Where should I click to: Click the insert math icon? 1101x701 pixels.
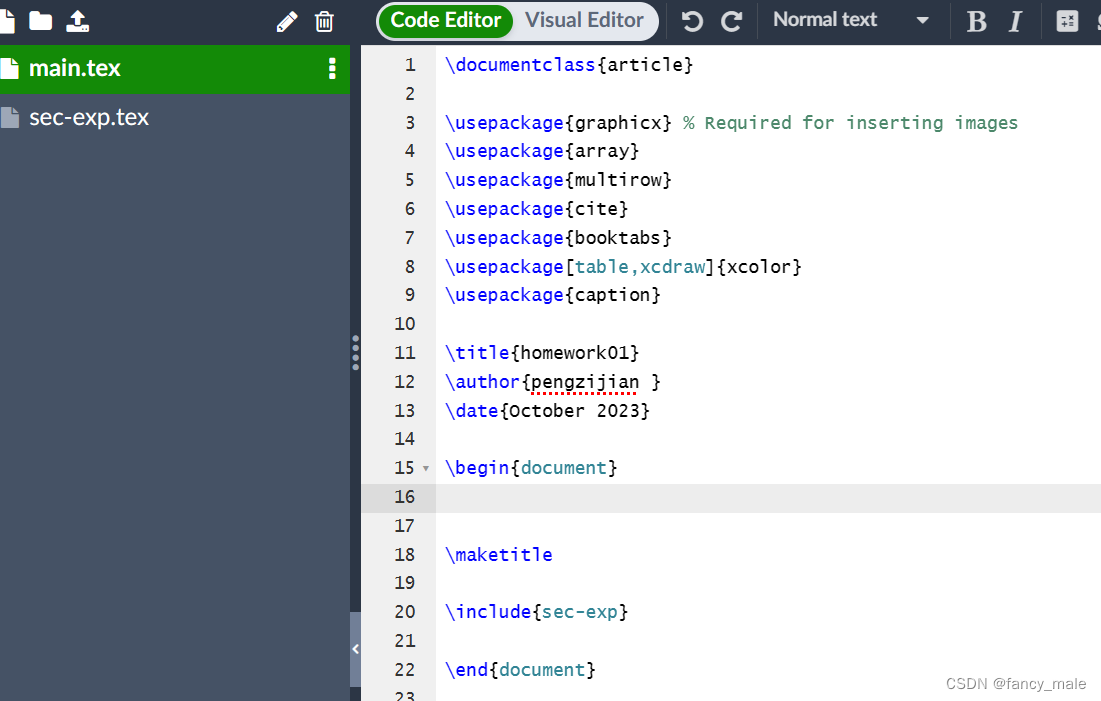click(1067, 22)
